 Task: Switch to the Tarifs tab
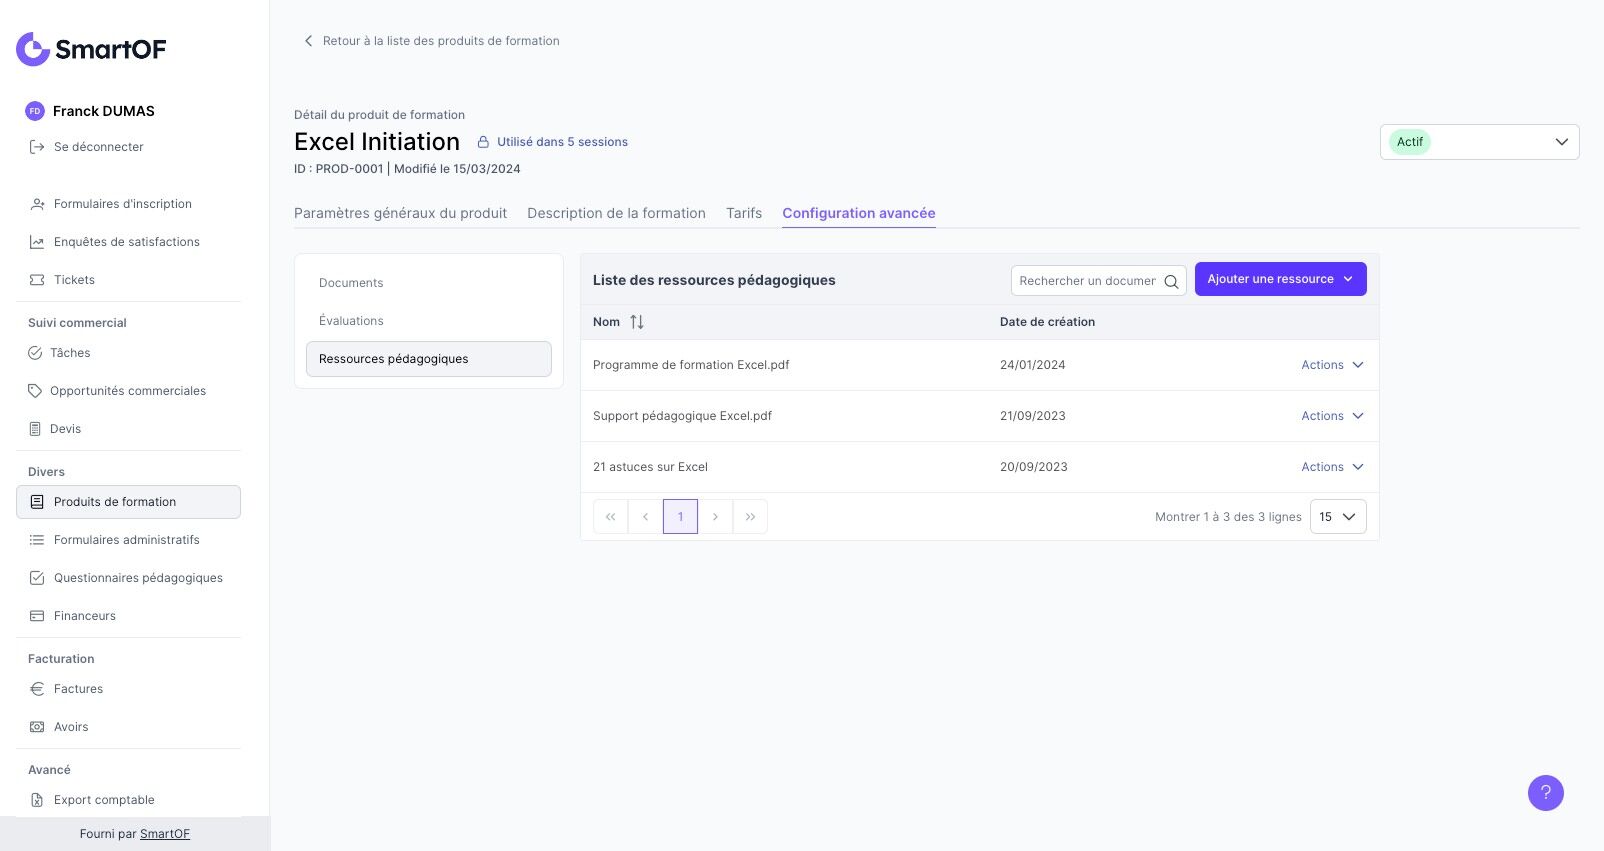click(x=744, y=213)
